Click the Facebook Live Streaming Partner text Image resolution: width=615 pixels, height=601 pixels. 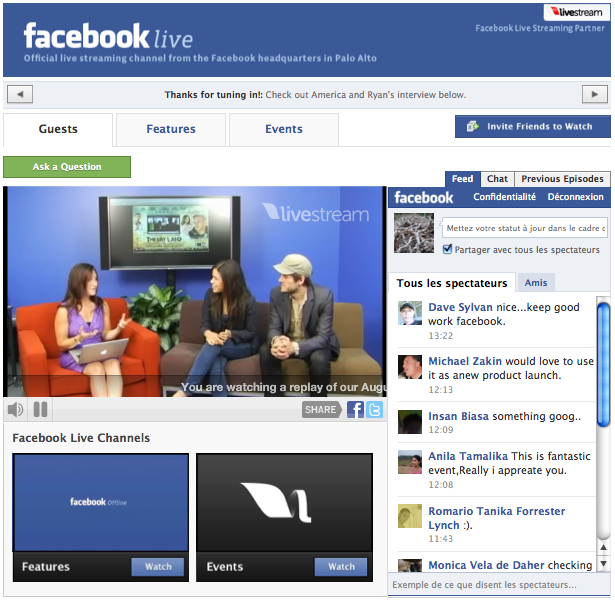pyautogui.click(x=540, y=28)
